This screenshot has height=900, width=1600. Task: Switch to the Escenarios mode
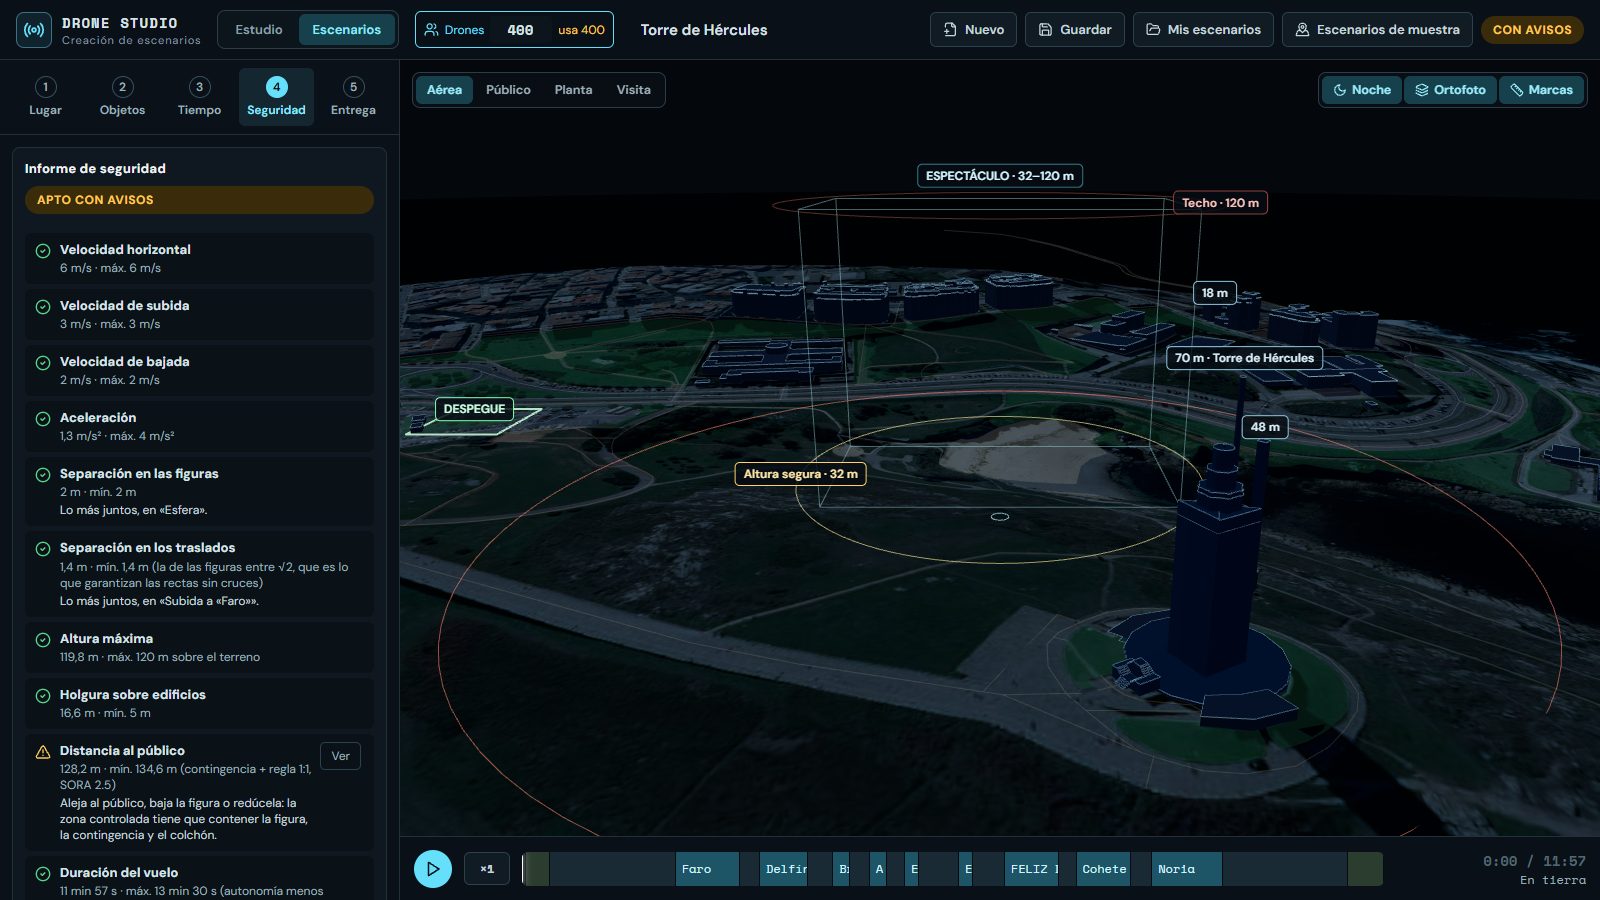[346, 30]
